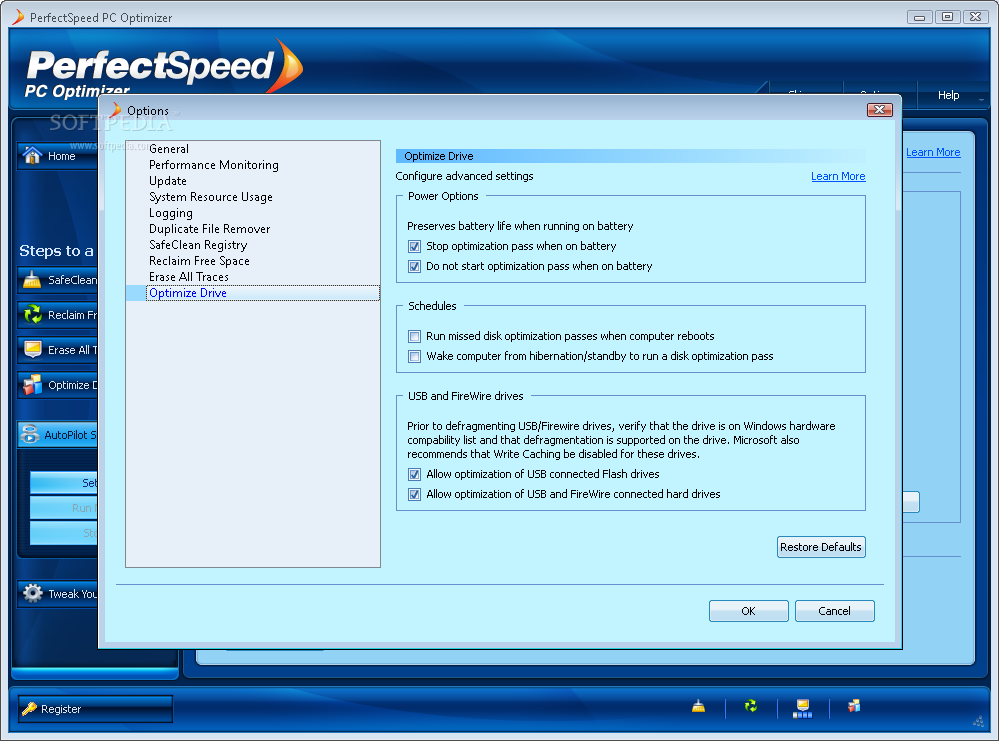This screenshot has height=741, width=999.
Task: Click Preserves battery life description text
Action: click(520, 226)
